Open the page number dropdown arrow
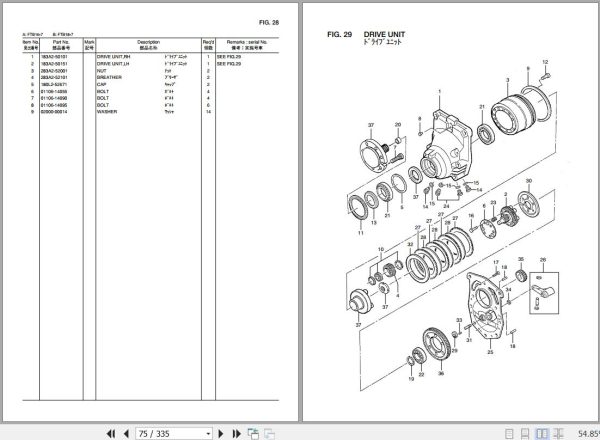The width and height of the screenshot is (600, 440). [x=209, y=434]
